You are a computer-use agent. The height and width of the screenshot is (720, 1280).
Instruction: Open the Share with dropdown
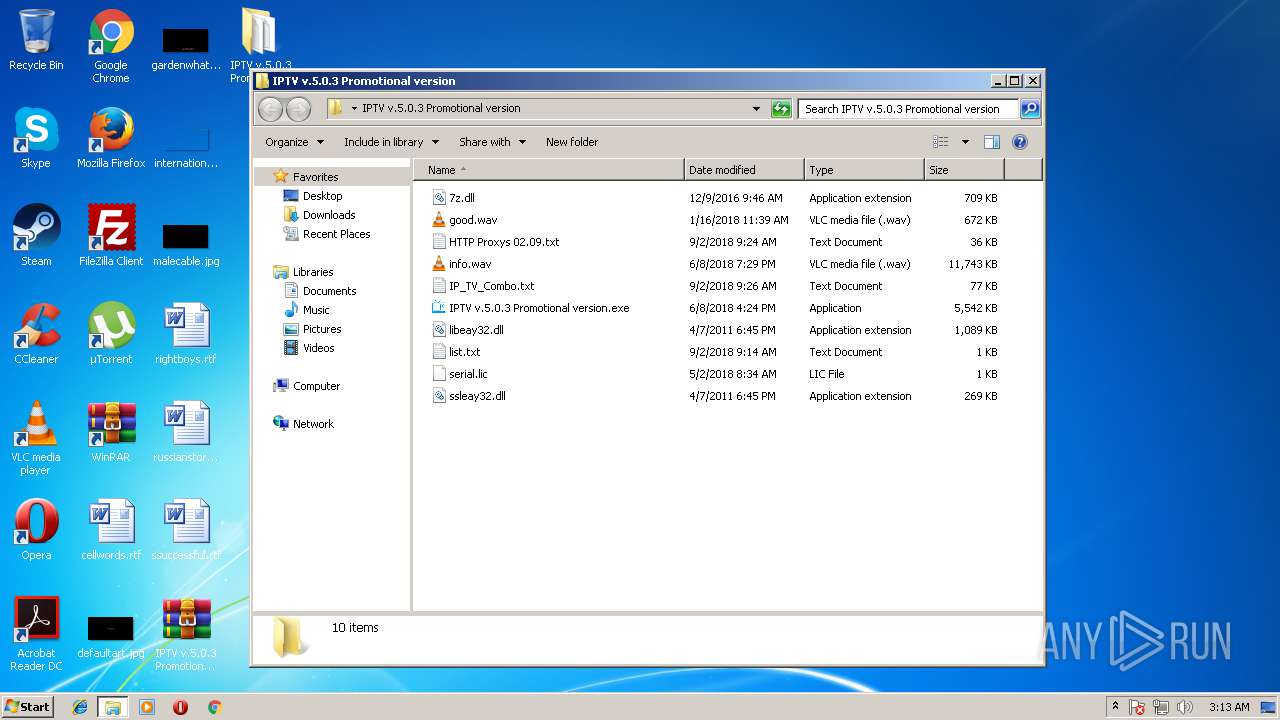tap(492, 142)
